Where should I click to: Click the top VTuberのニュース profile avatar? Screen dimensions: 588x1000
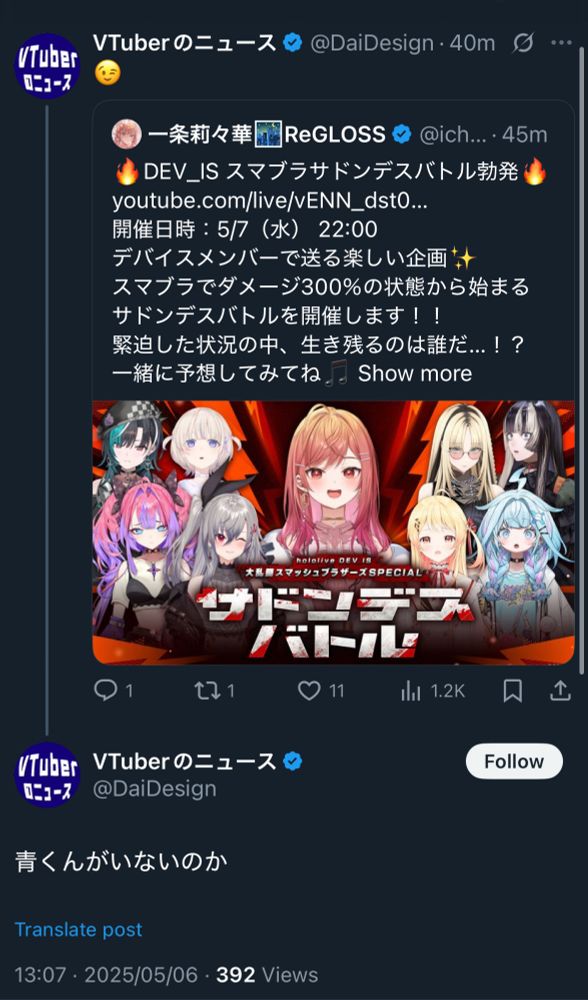(47, 66)
